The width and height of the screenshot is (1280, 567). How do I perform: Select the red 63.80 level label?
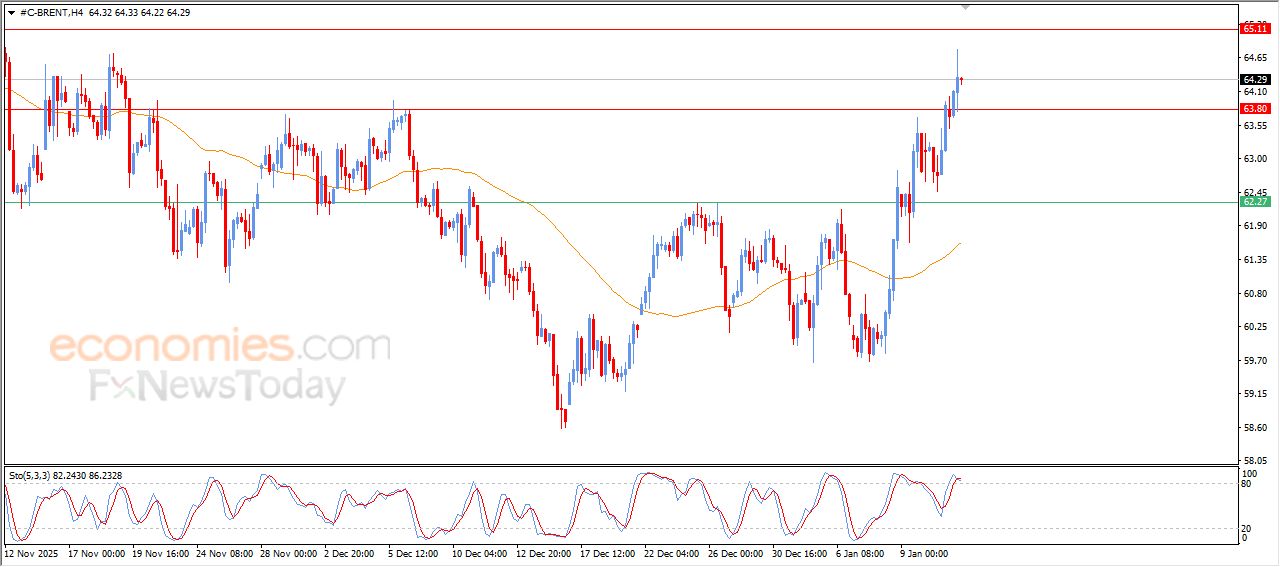pyautogui.click(x=1255, y=108)
